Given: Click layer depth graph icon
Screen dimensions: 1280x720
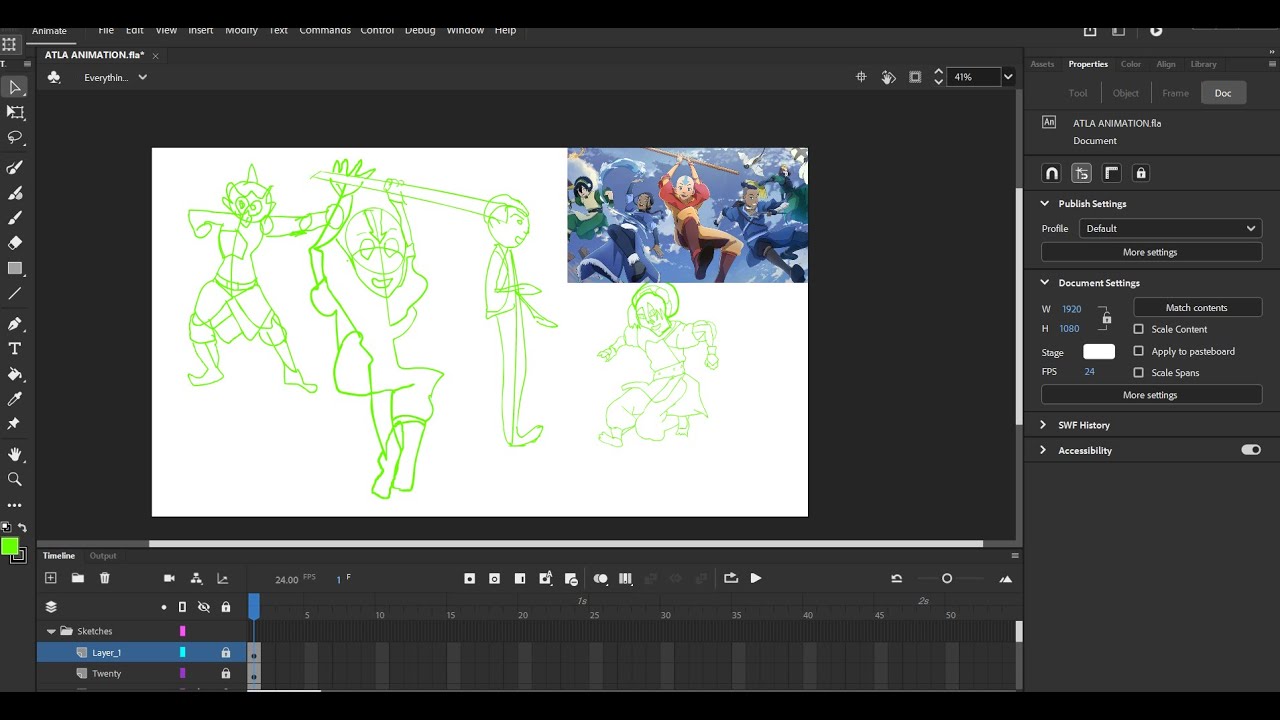Looking at the screenshot, I should pos(223,578).
